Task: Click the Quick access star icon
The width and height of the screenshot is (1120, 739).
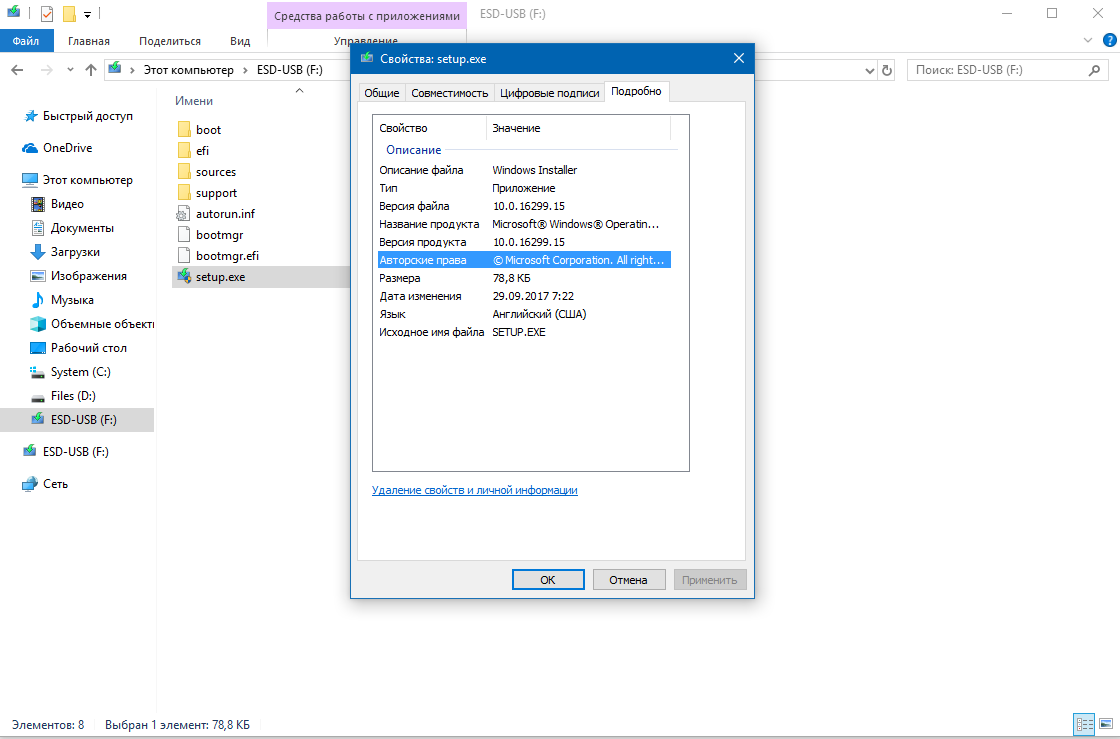Action: coord(31,116)
